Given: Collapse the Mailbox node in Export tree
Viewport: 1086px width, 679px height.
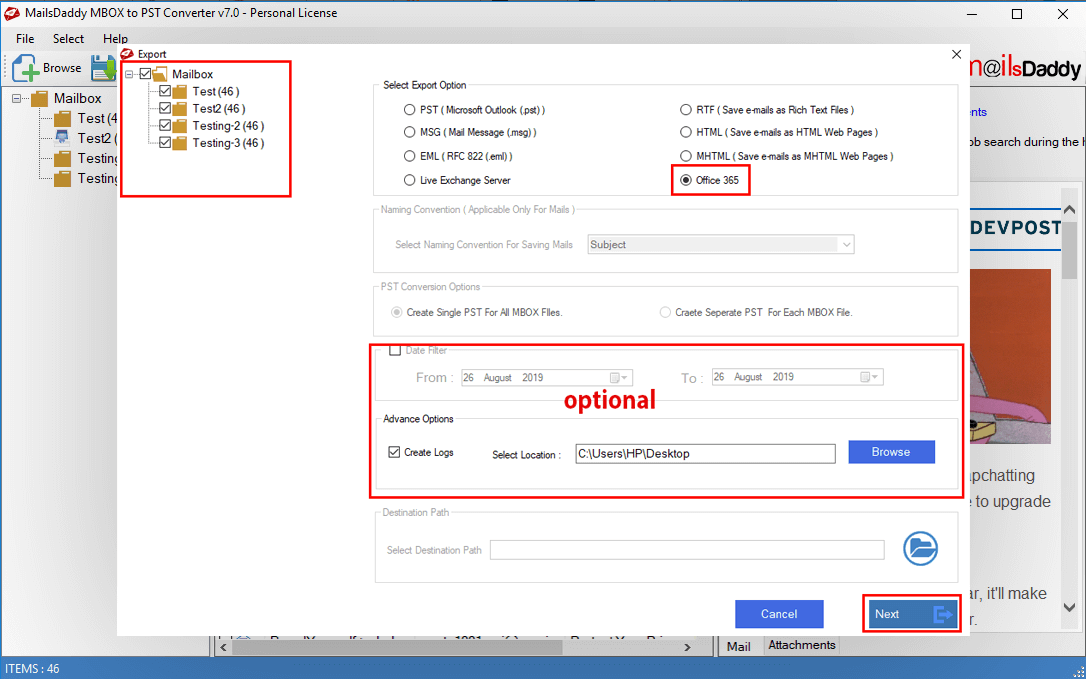Looking at the screenshot, I should pyautogui.click(x=130, y=74).
